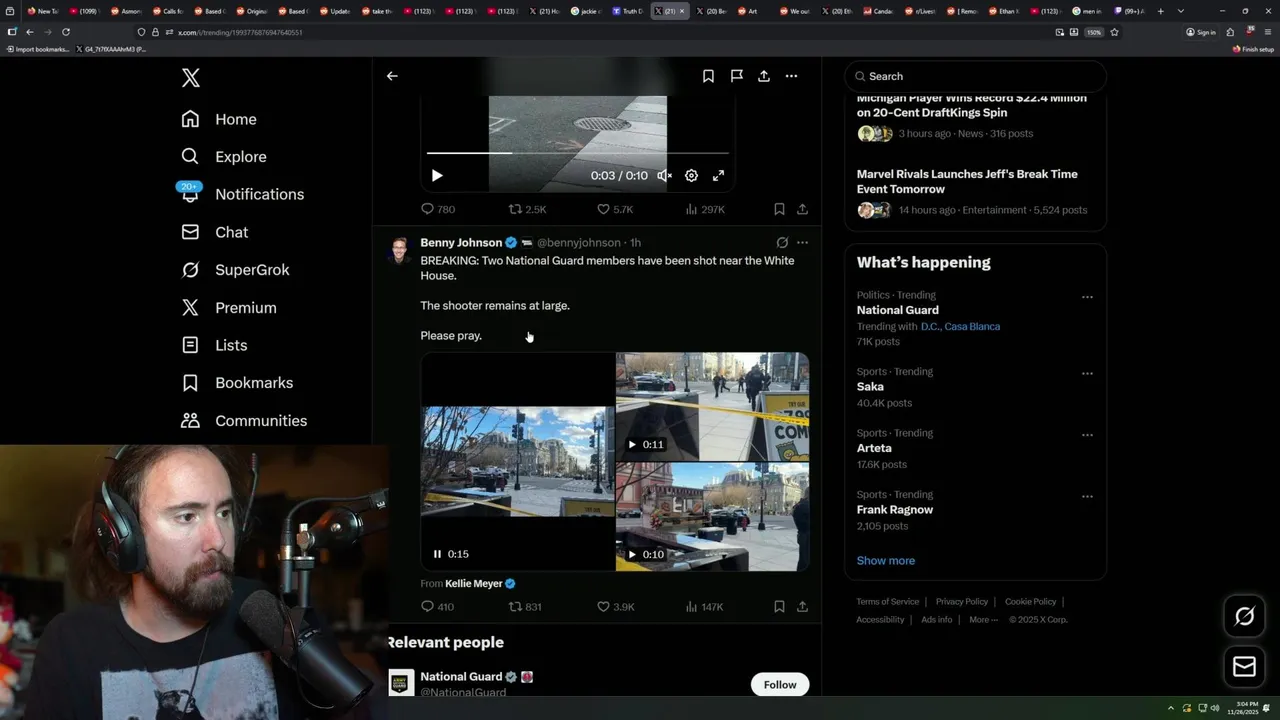Click the X logo in sidebar
The height and width of the screenshot is (720, 1280).
(x=191, y=78)
